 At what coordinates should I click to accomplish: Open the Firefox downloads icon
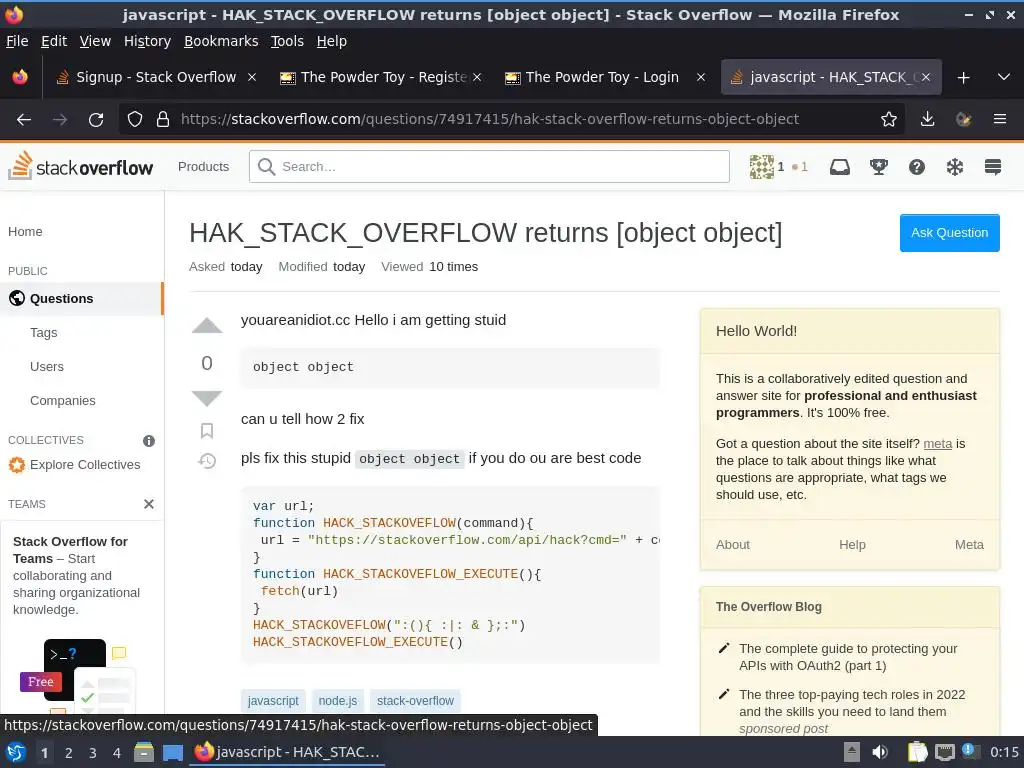[x=927, y=120]
